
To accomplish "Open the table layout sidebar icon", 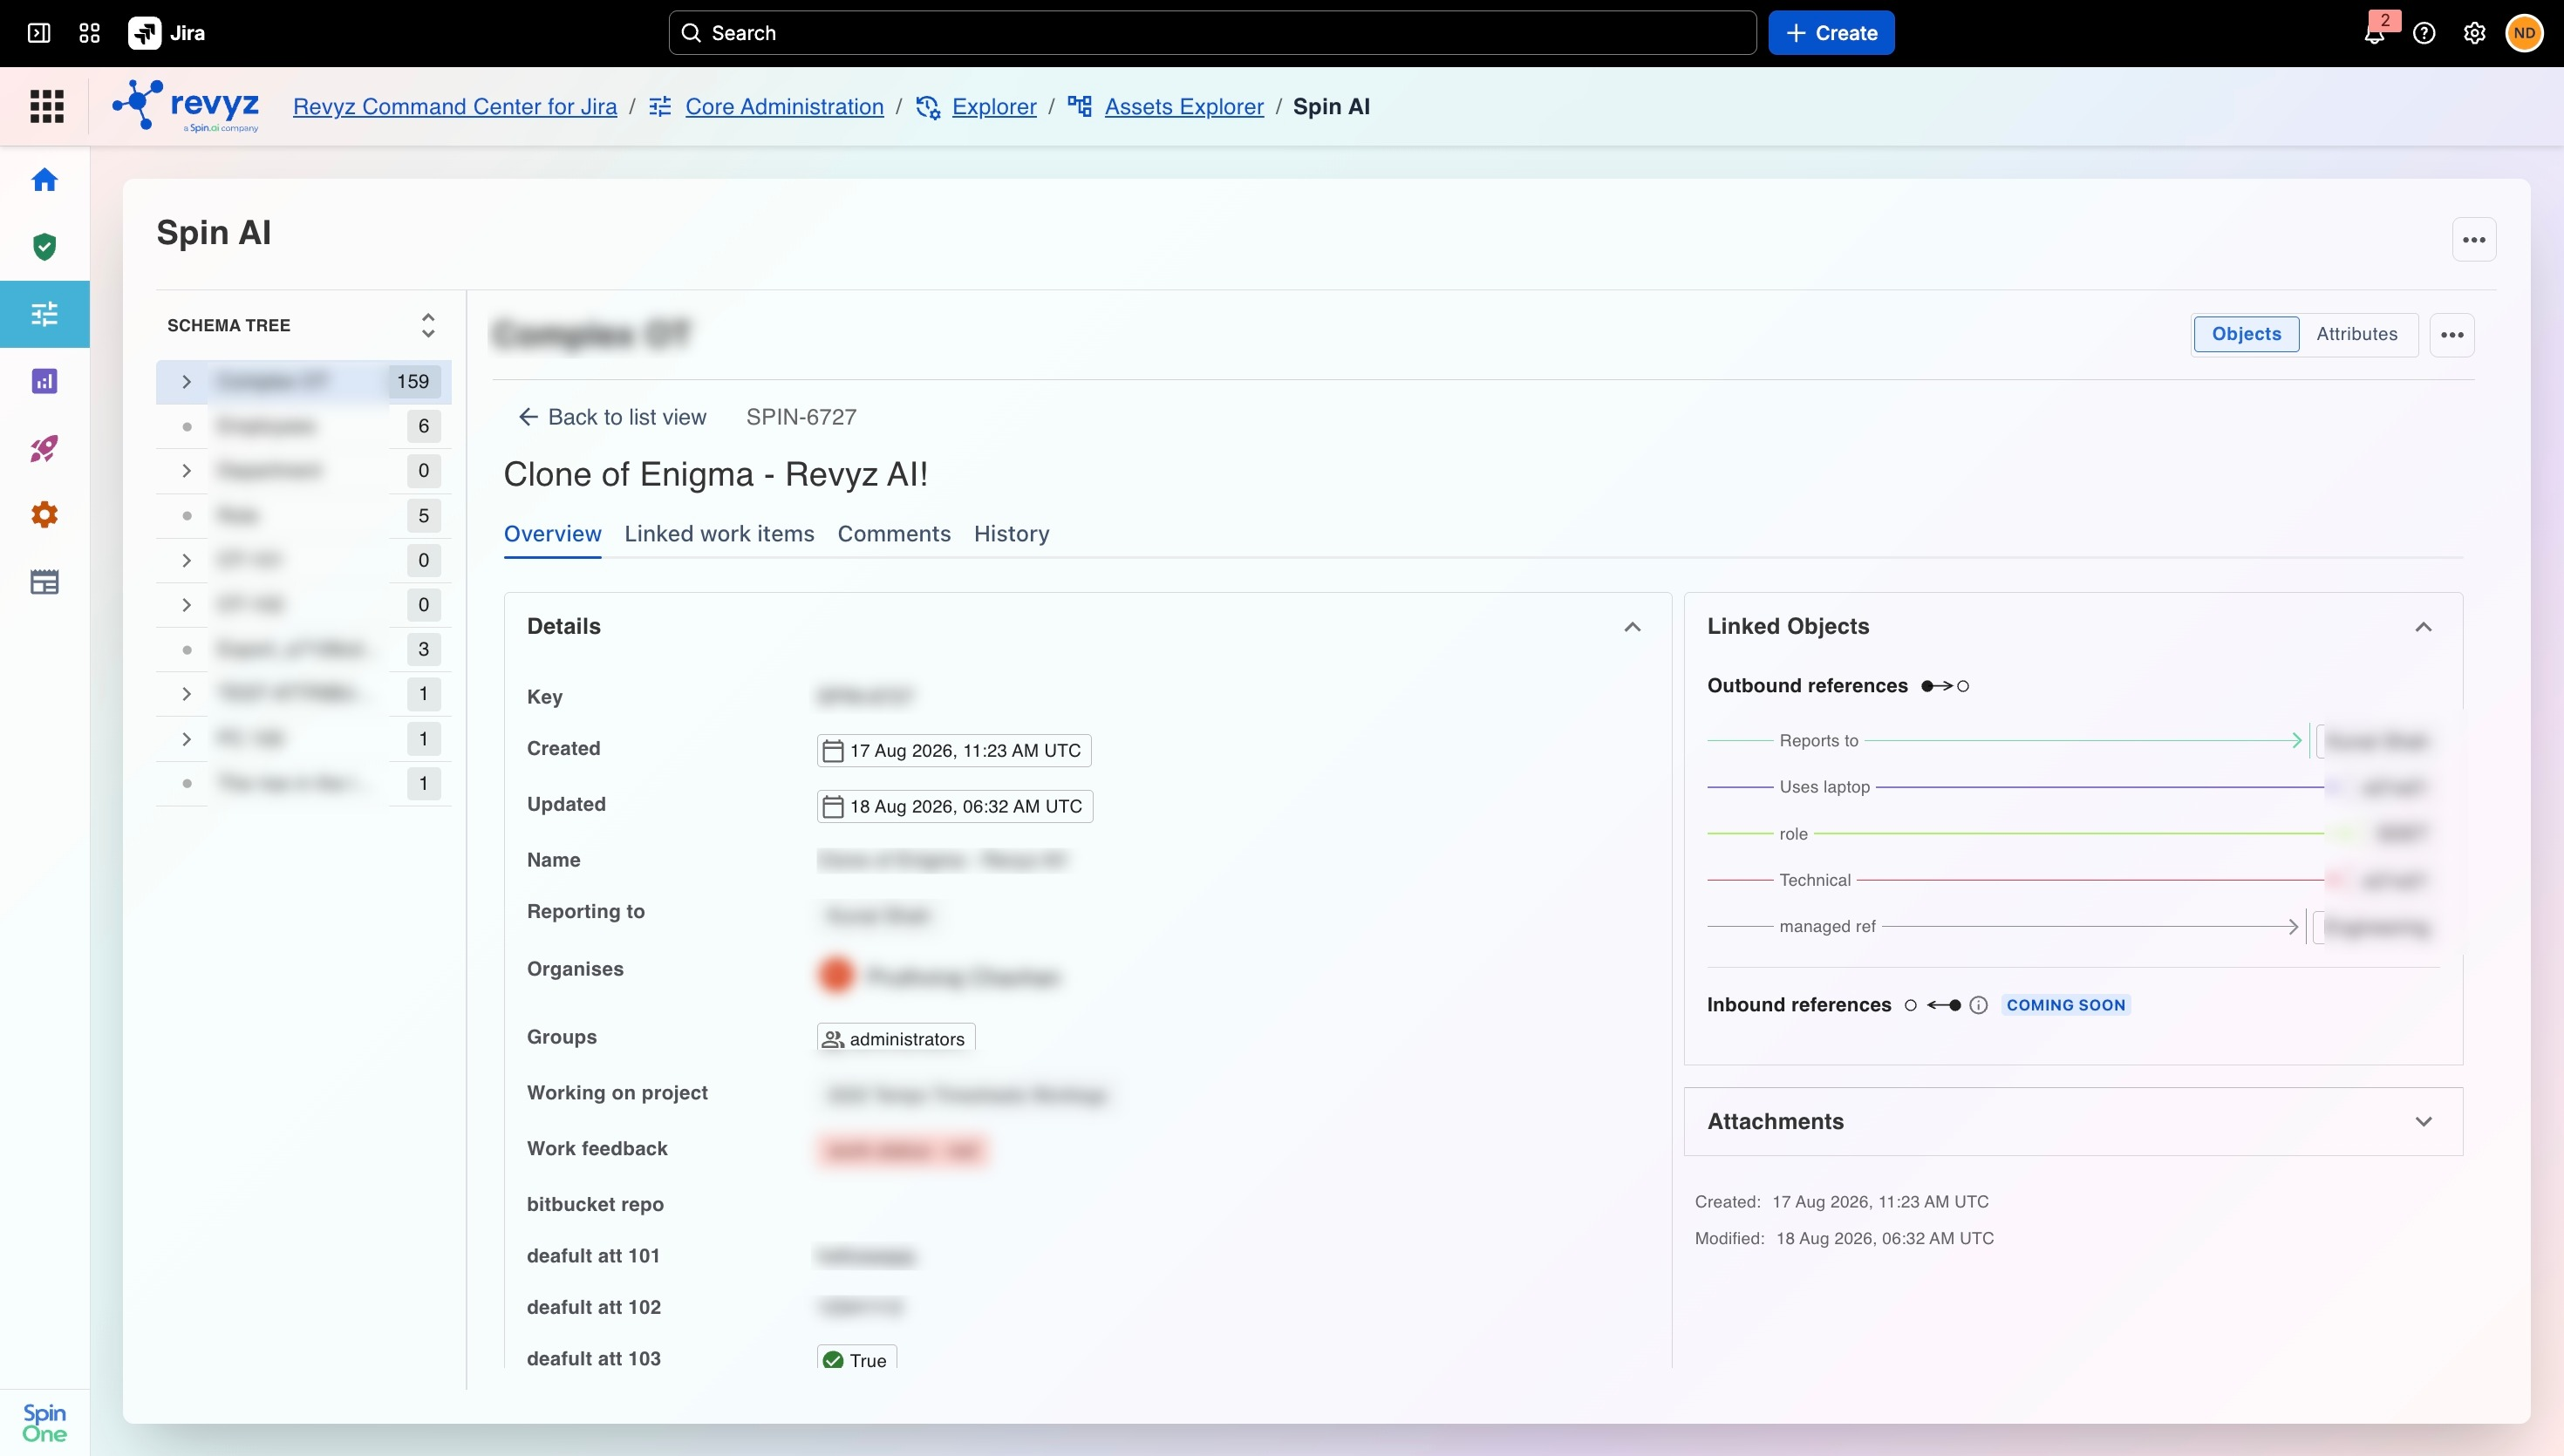I will click(44, 582).
